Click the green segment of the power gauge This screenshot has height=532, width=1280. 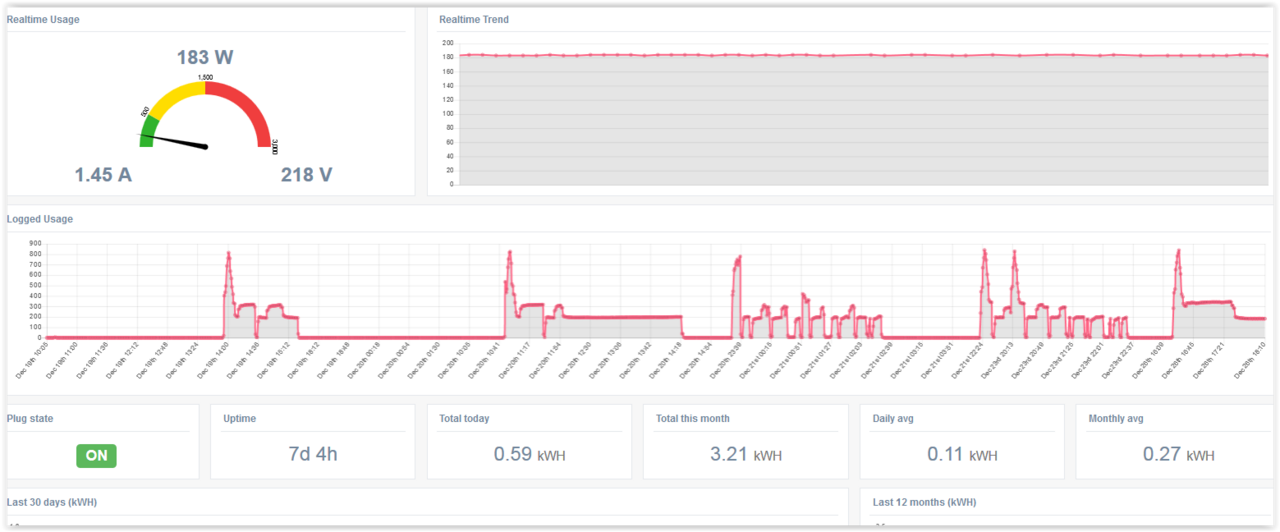point(148,131)
